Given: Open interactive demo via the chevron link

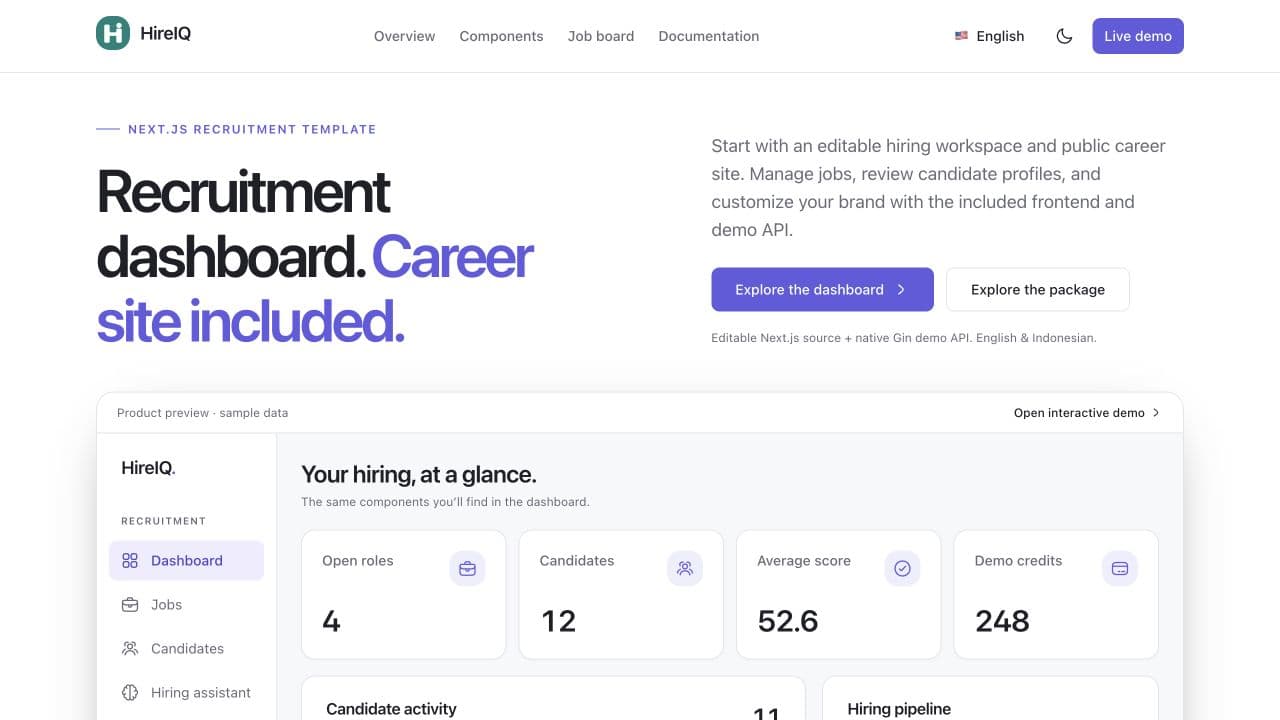Looking at the screenshot, I should click(1087, 412).
